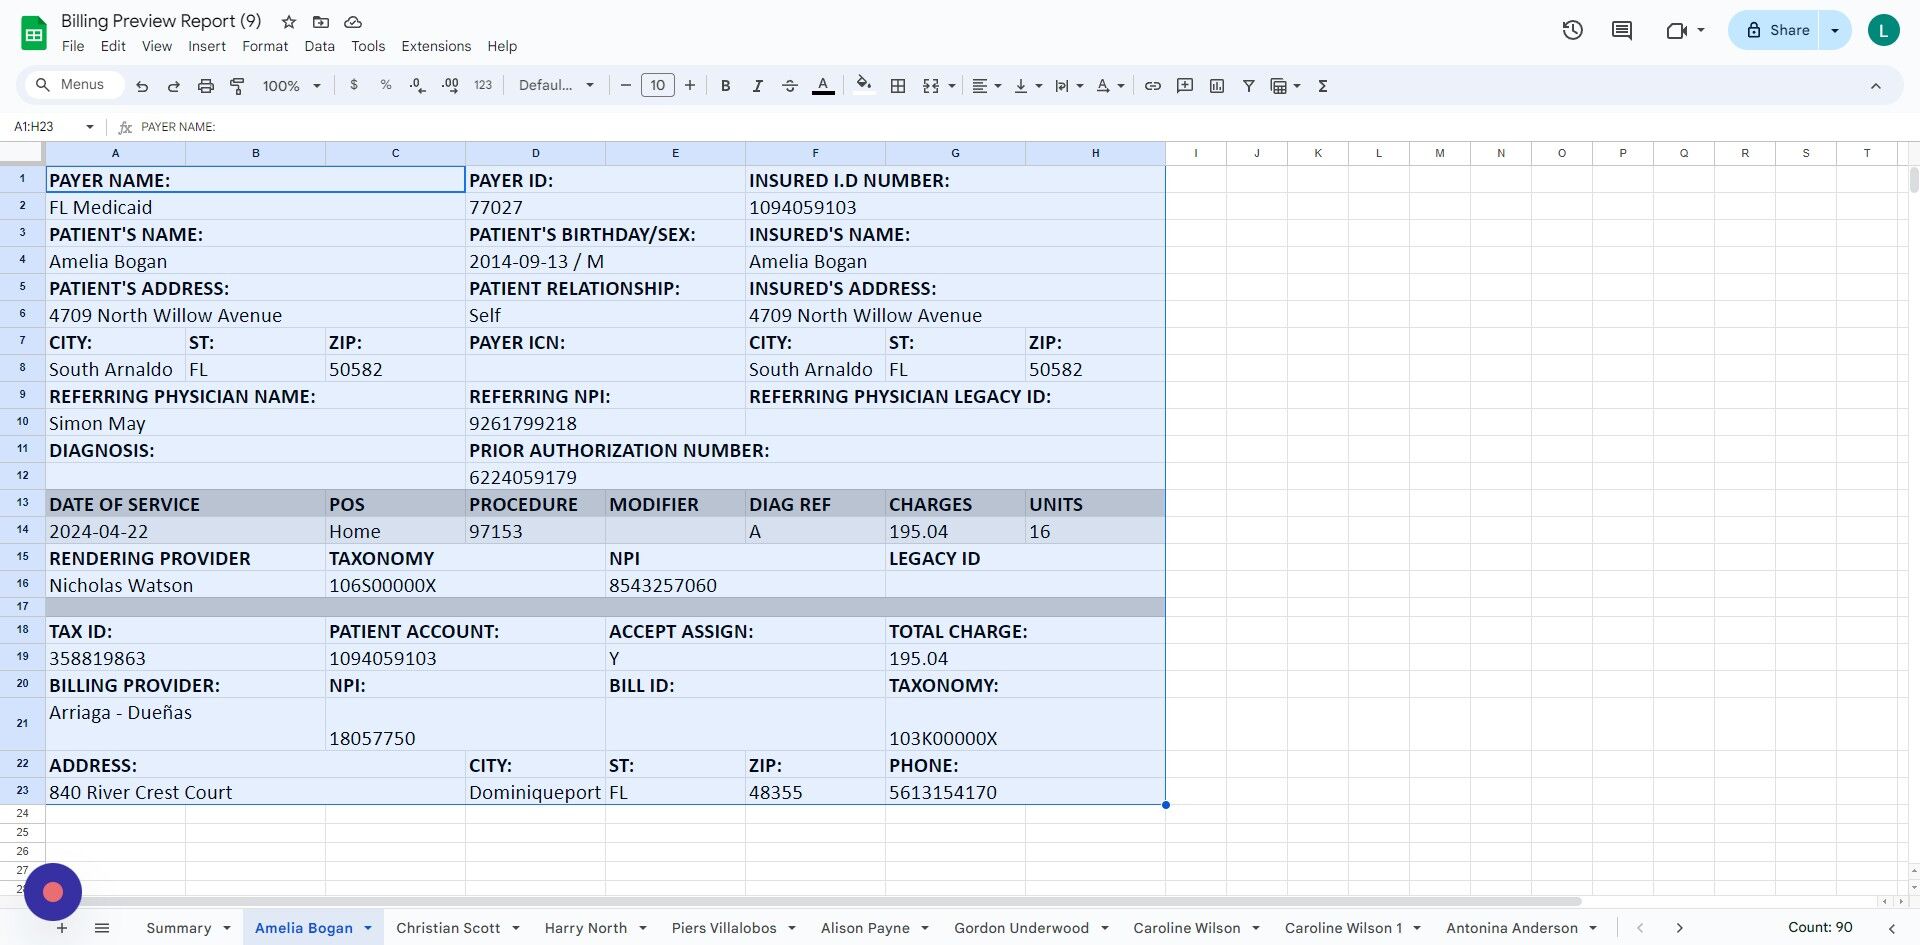Open the functions menu
The image size is (1920, 945).
click(1321, 85)
